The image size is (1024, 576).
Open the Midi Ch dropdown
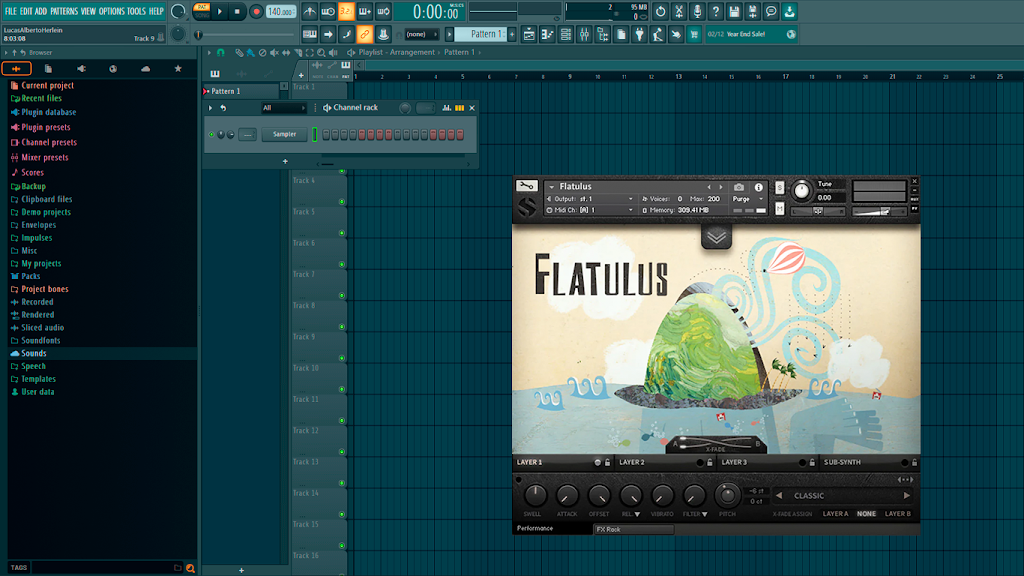click(591, 210)
